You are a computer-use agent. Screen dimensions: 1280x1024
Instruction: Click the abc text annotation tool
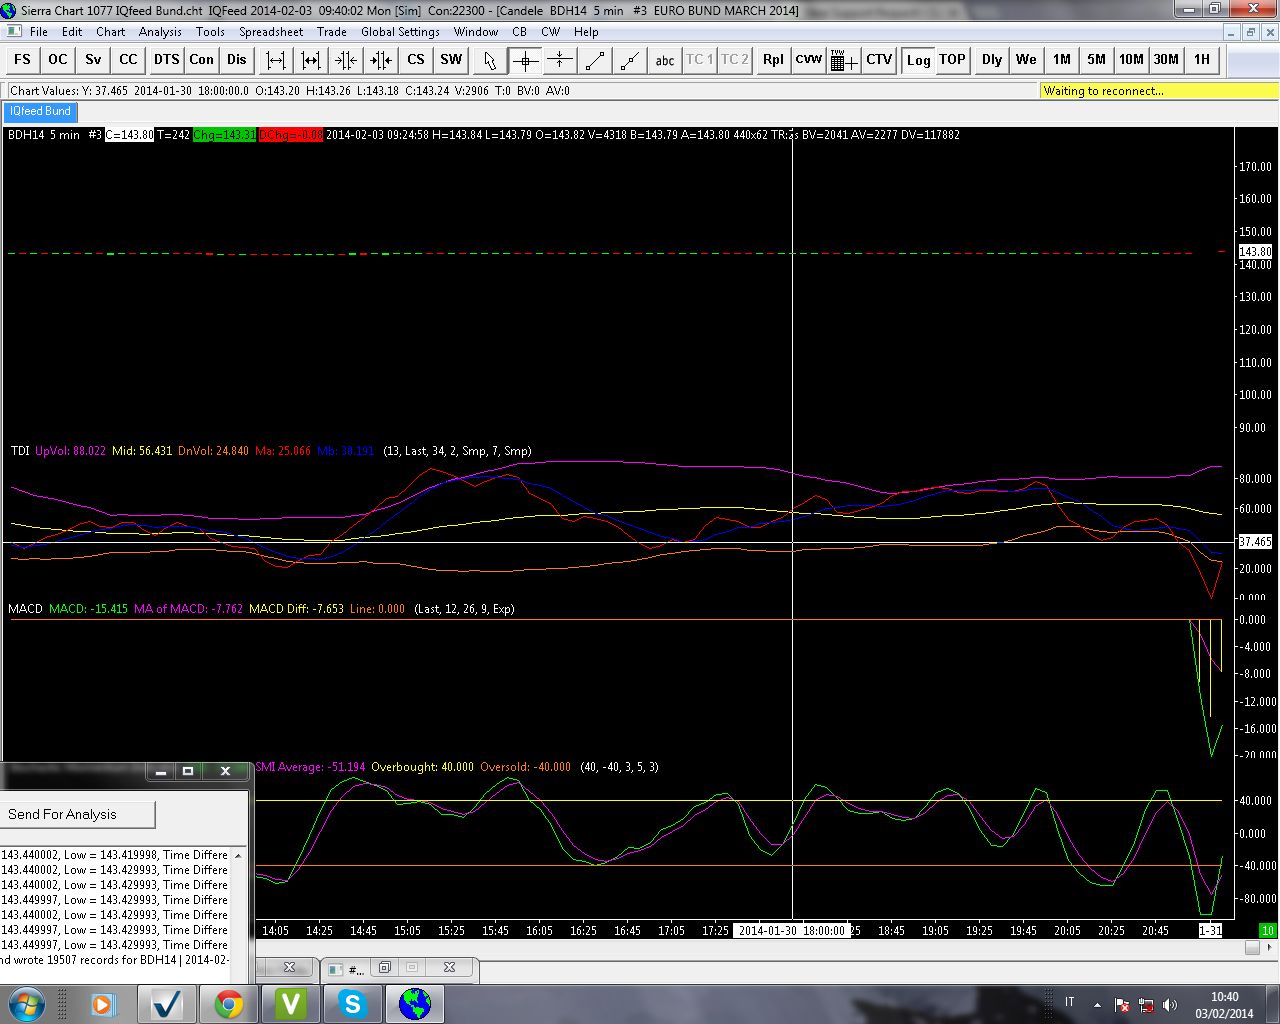click(665, 60)
